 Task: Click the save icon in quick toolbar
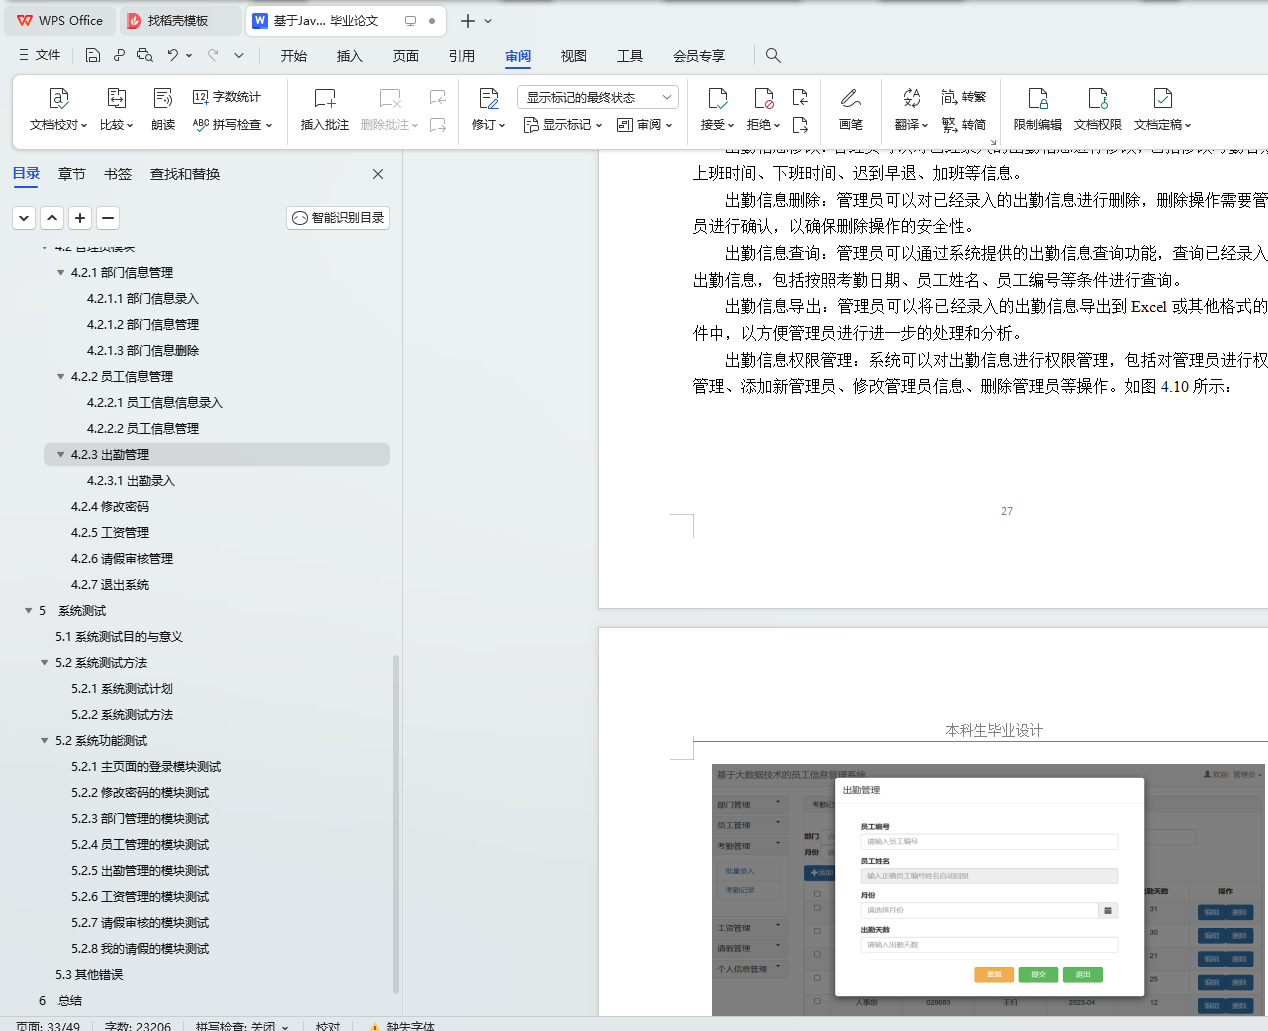coord(93,55)
